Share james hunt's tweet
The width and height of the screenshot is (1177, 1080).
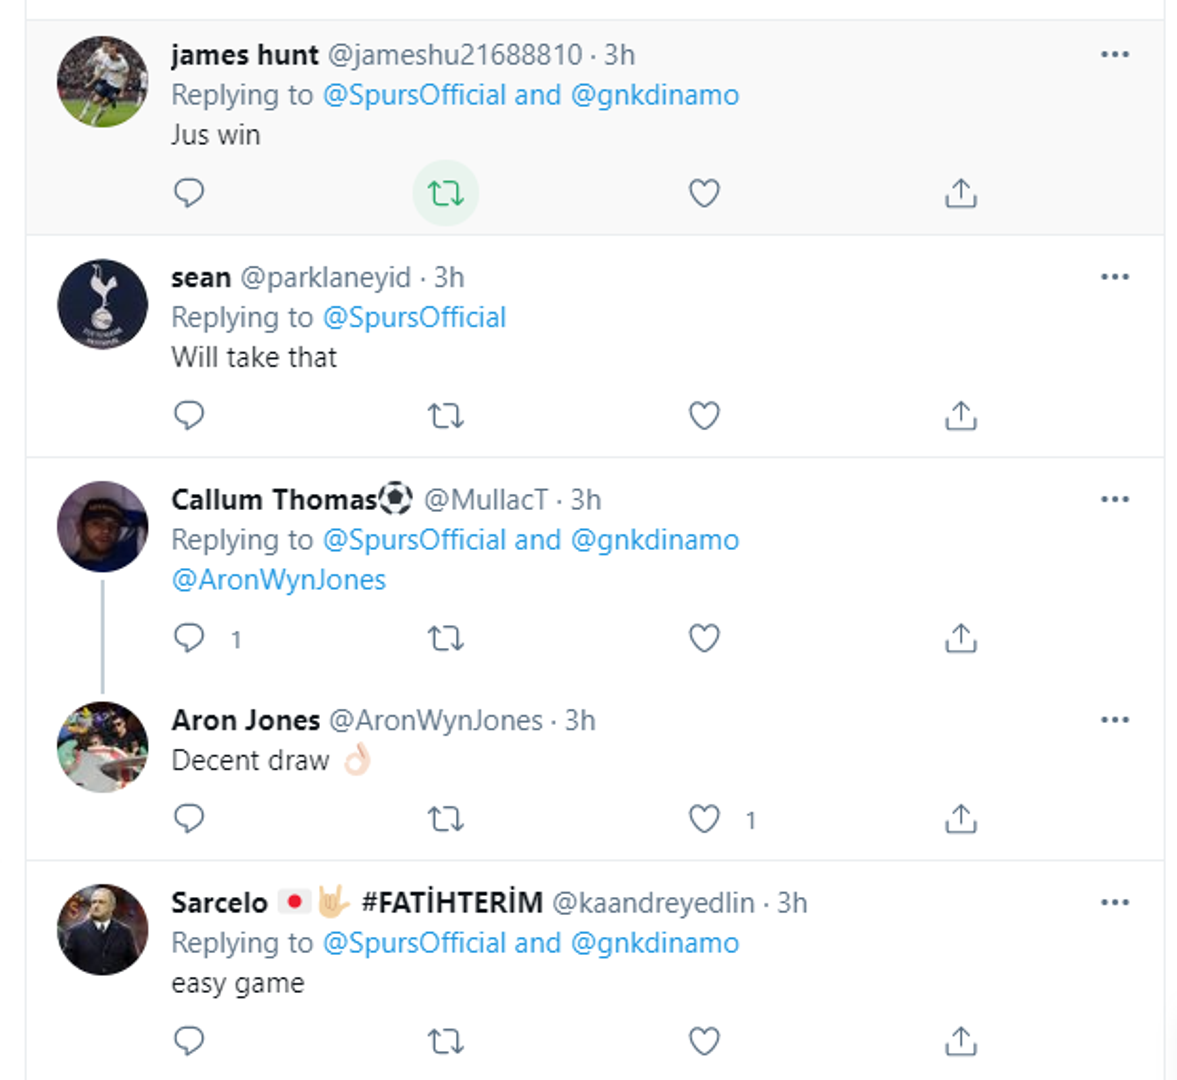(x=960, y=193)
